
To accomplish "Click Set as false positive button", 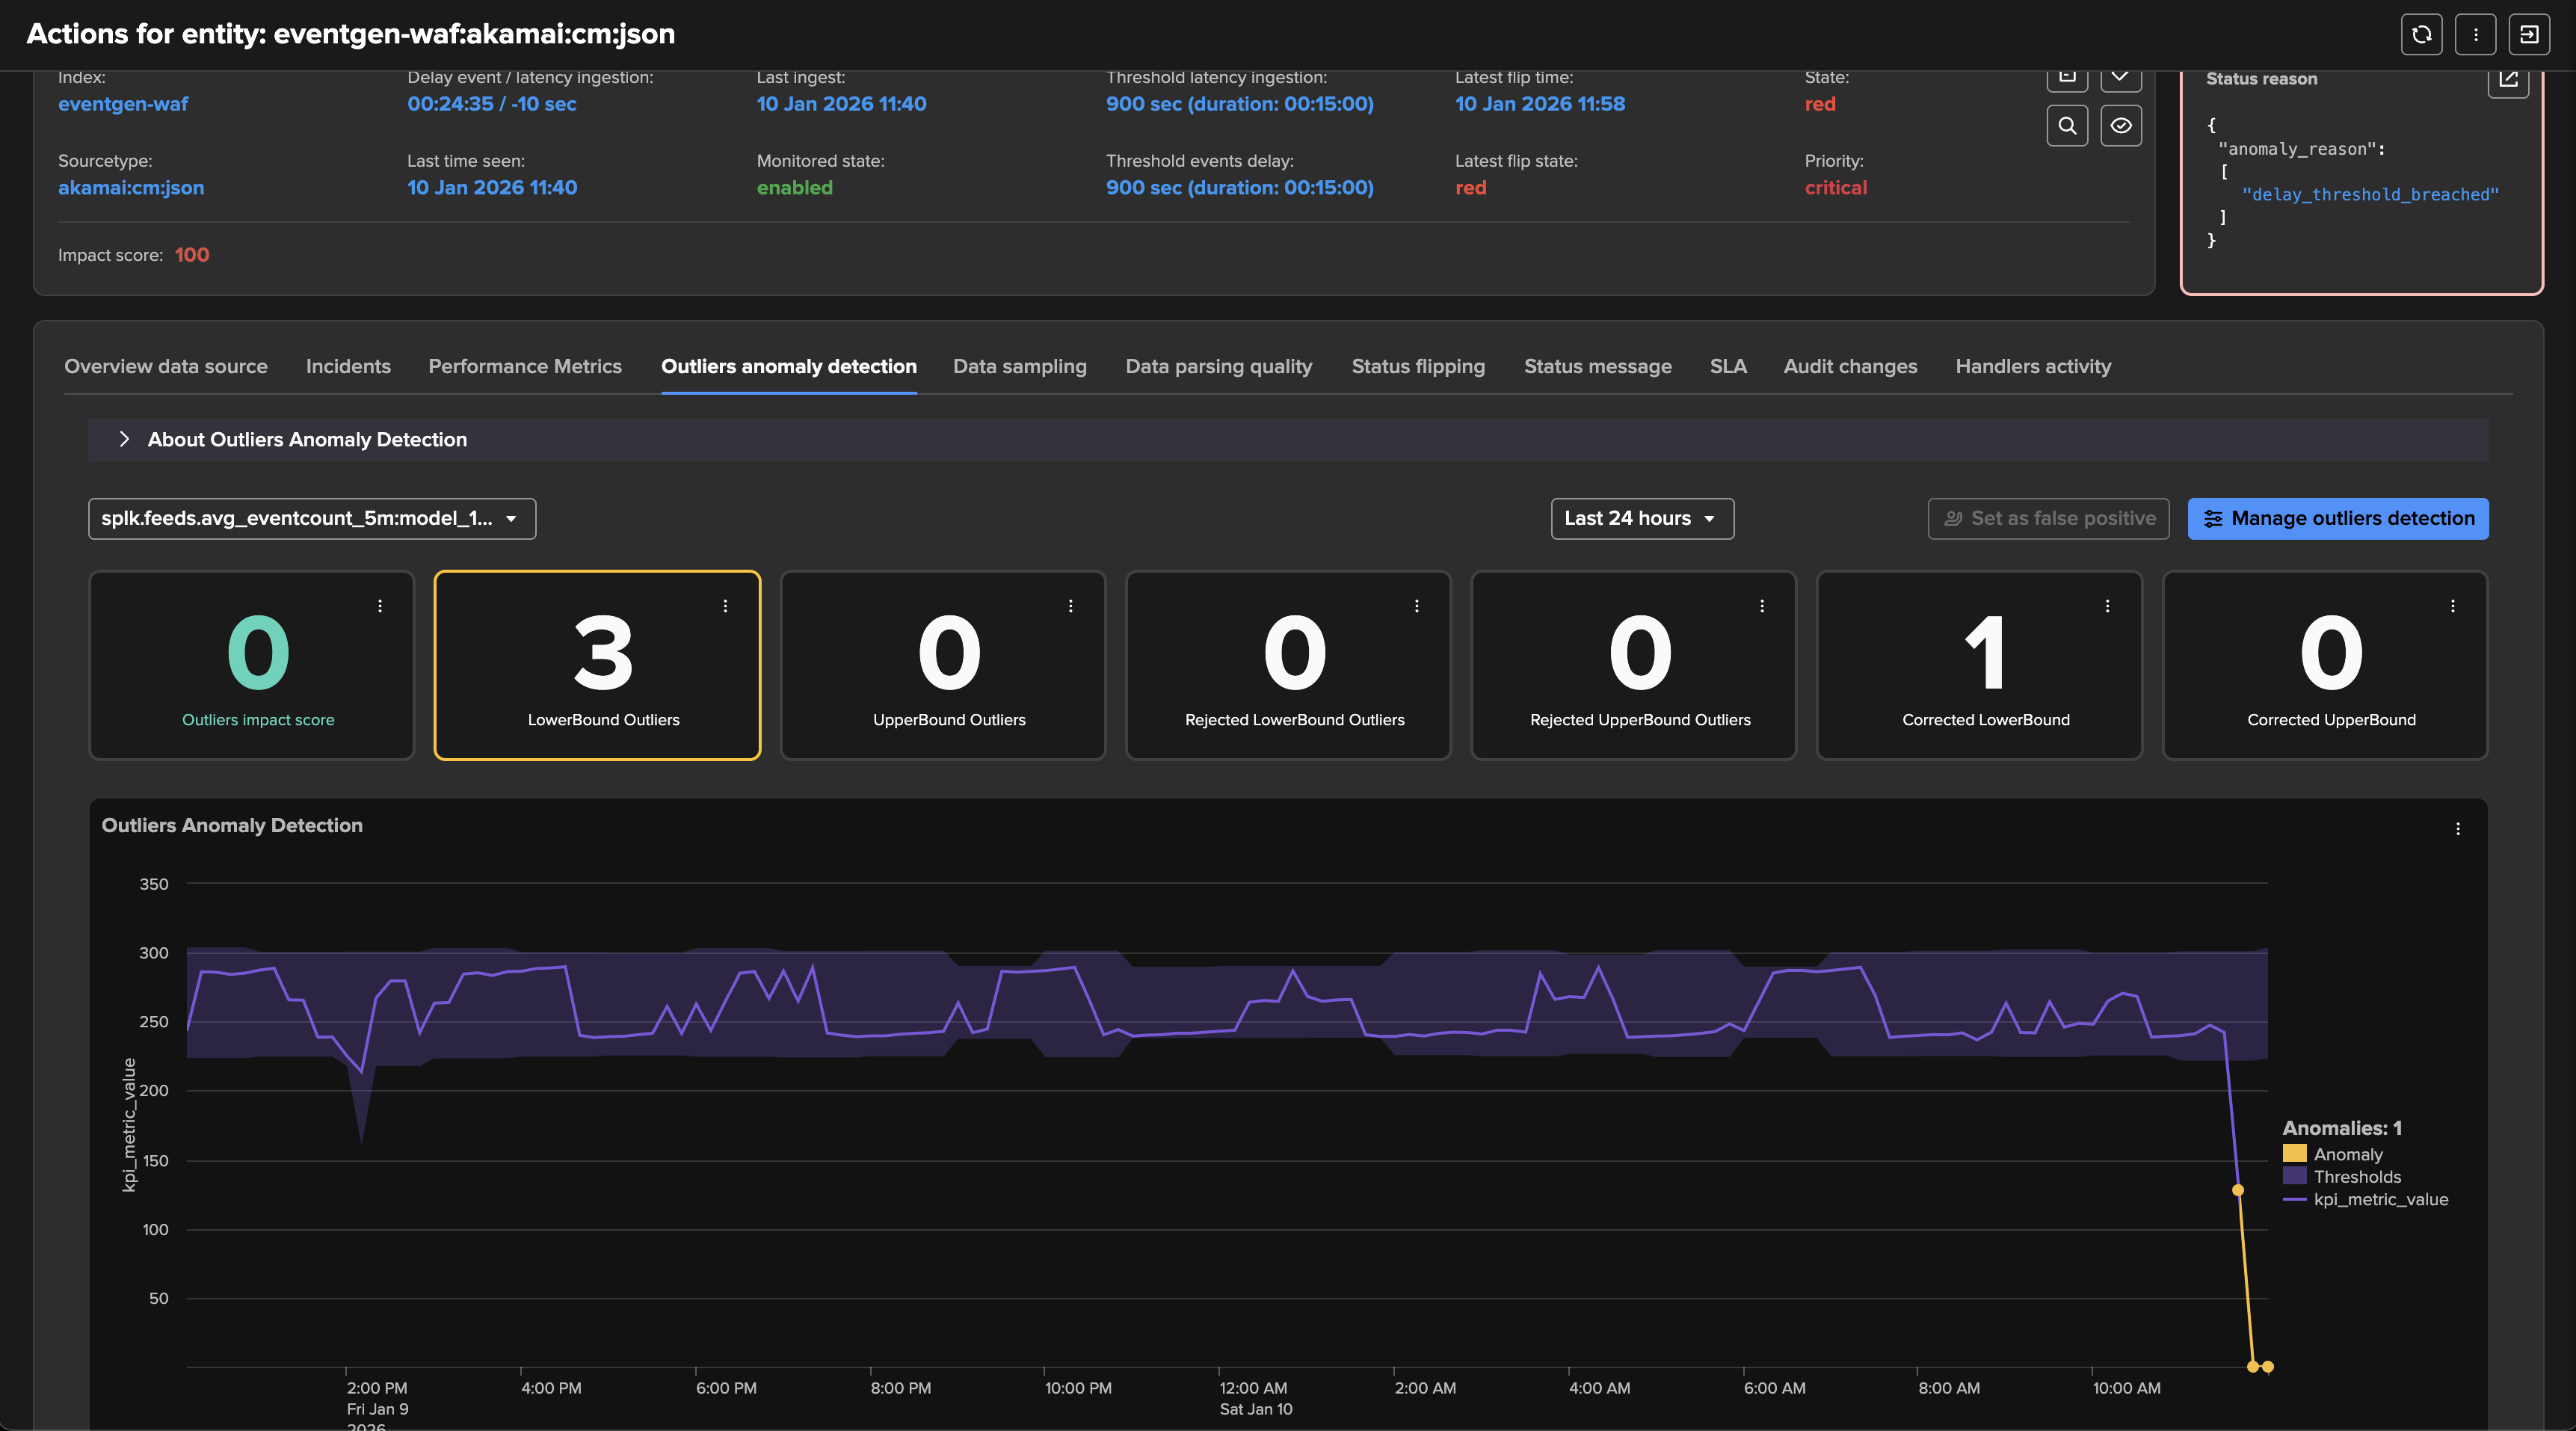I will pos(2048,519).
